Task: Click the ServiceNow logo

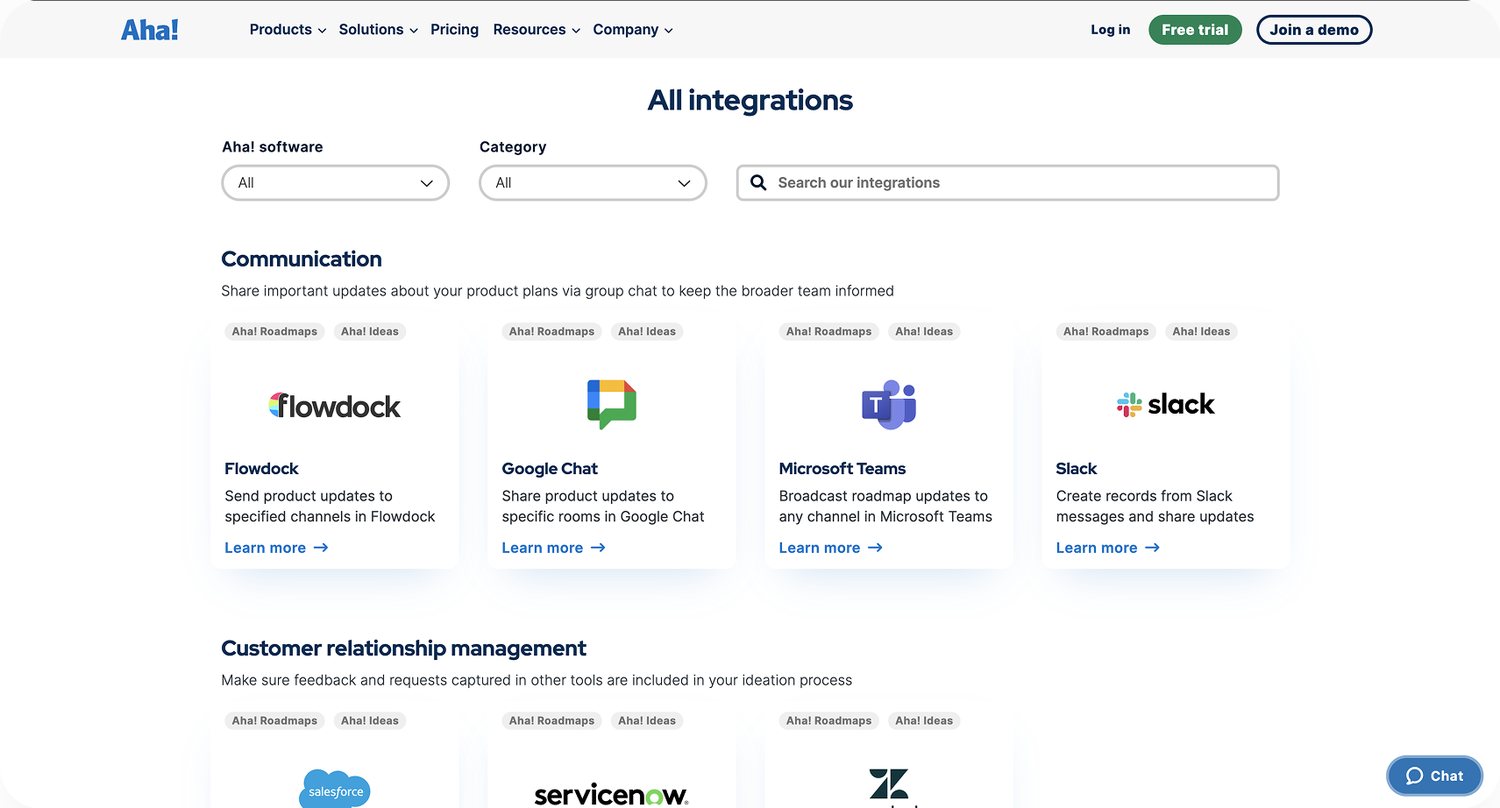Action: (611, 795)
